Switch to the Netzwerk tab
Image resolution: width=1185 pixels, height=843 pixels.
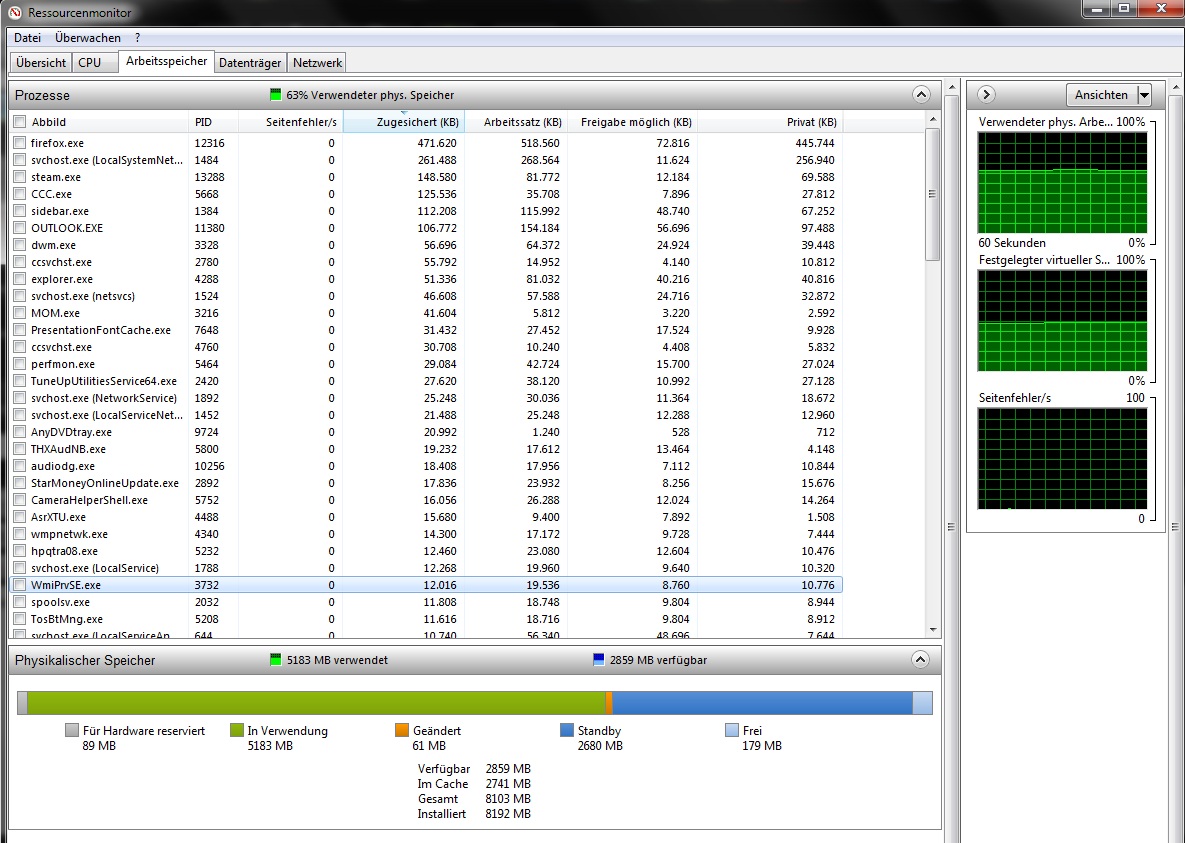click(x=317, y=63)
